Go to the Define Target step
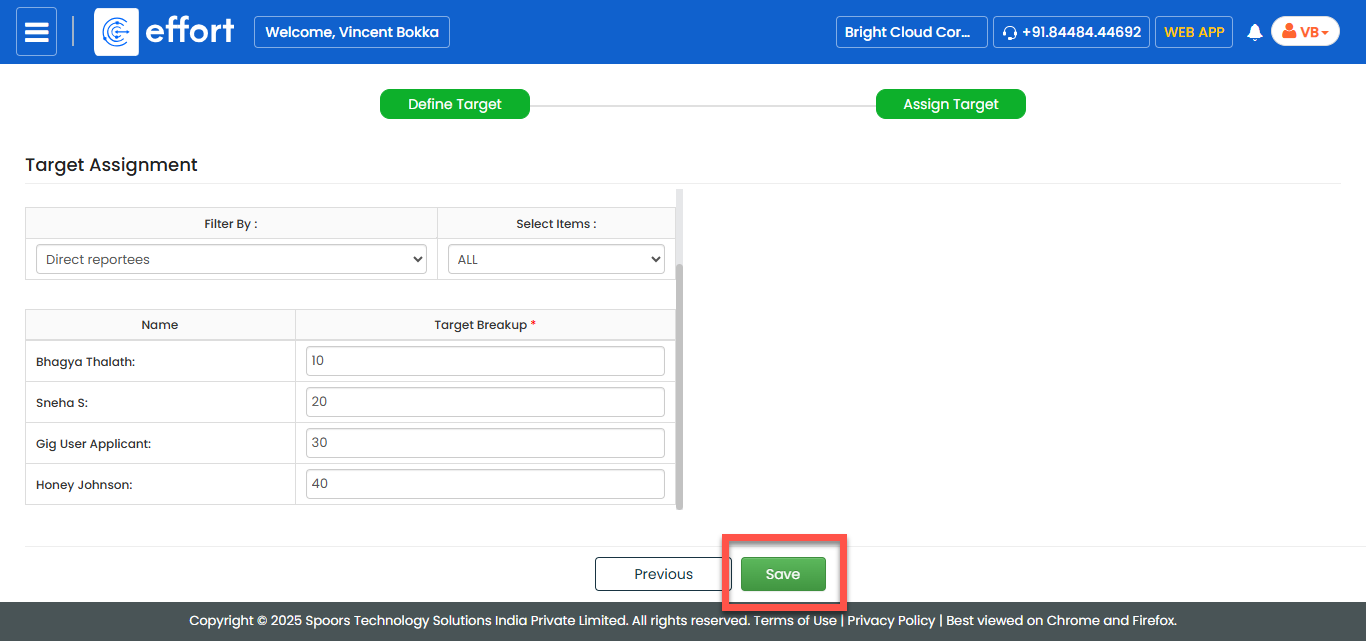1366x641 pixels. [x=455, y=104]
